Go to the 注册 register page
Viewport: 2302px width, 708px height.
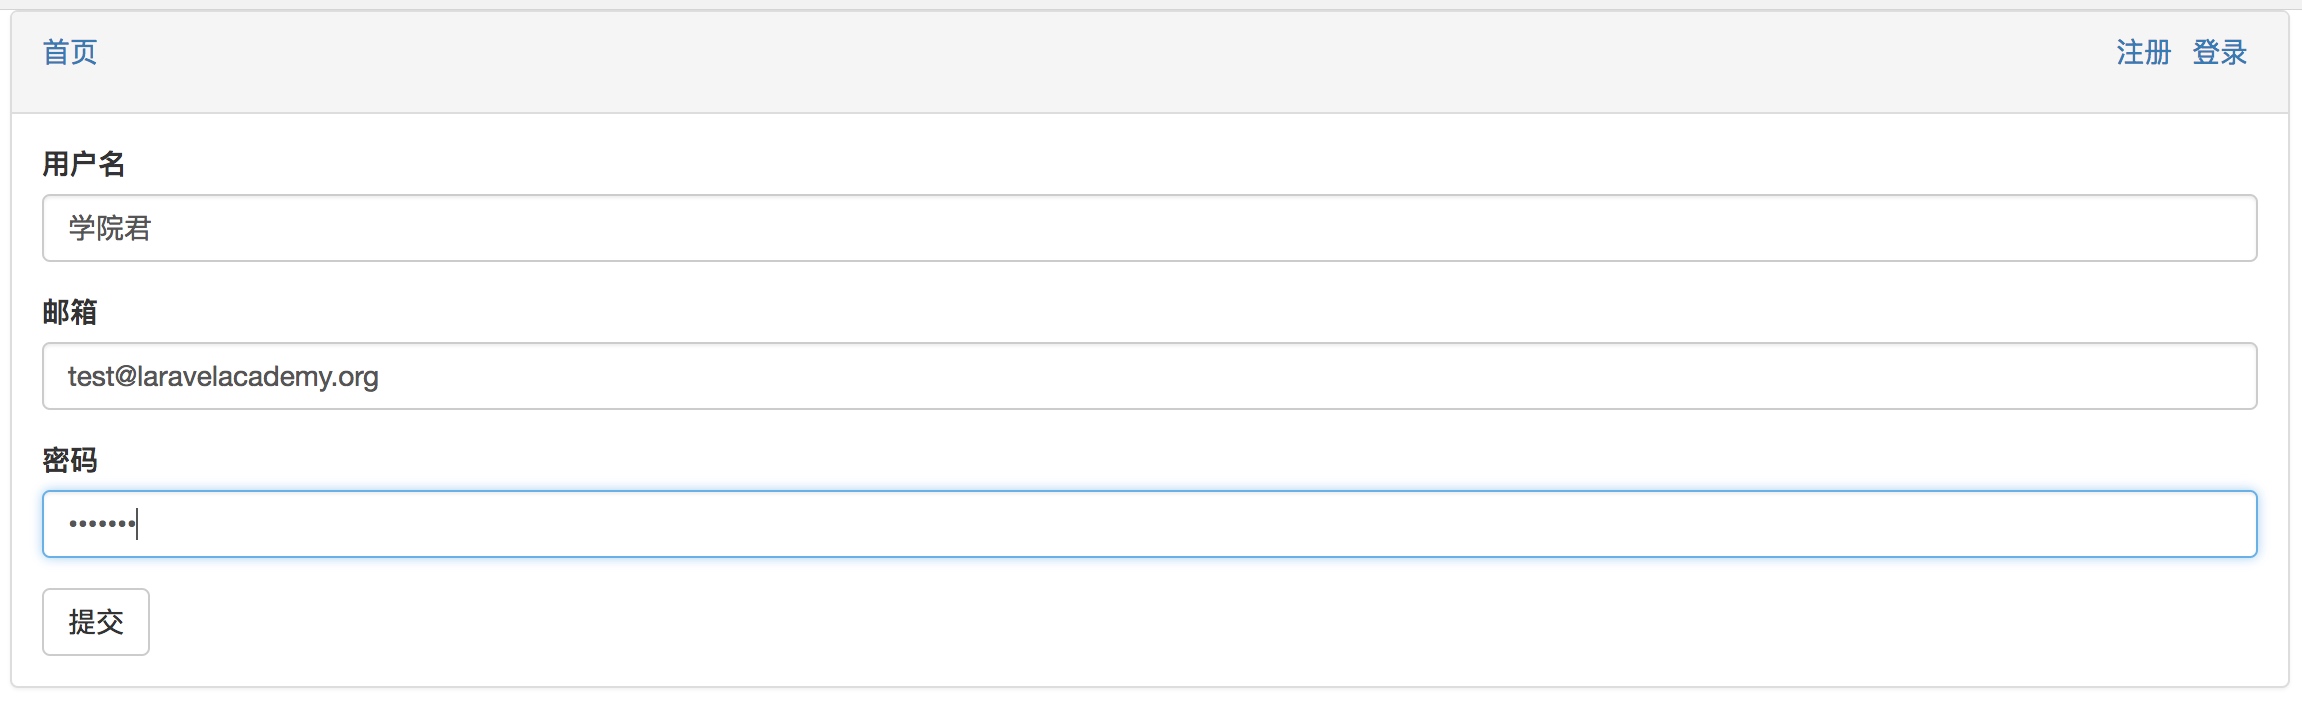(x=2143, y=52)
